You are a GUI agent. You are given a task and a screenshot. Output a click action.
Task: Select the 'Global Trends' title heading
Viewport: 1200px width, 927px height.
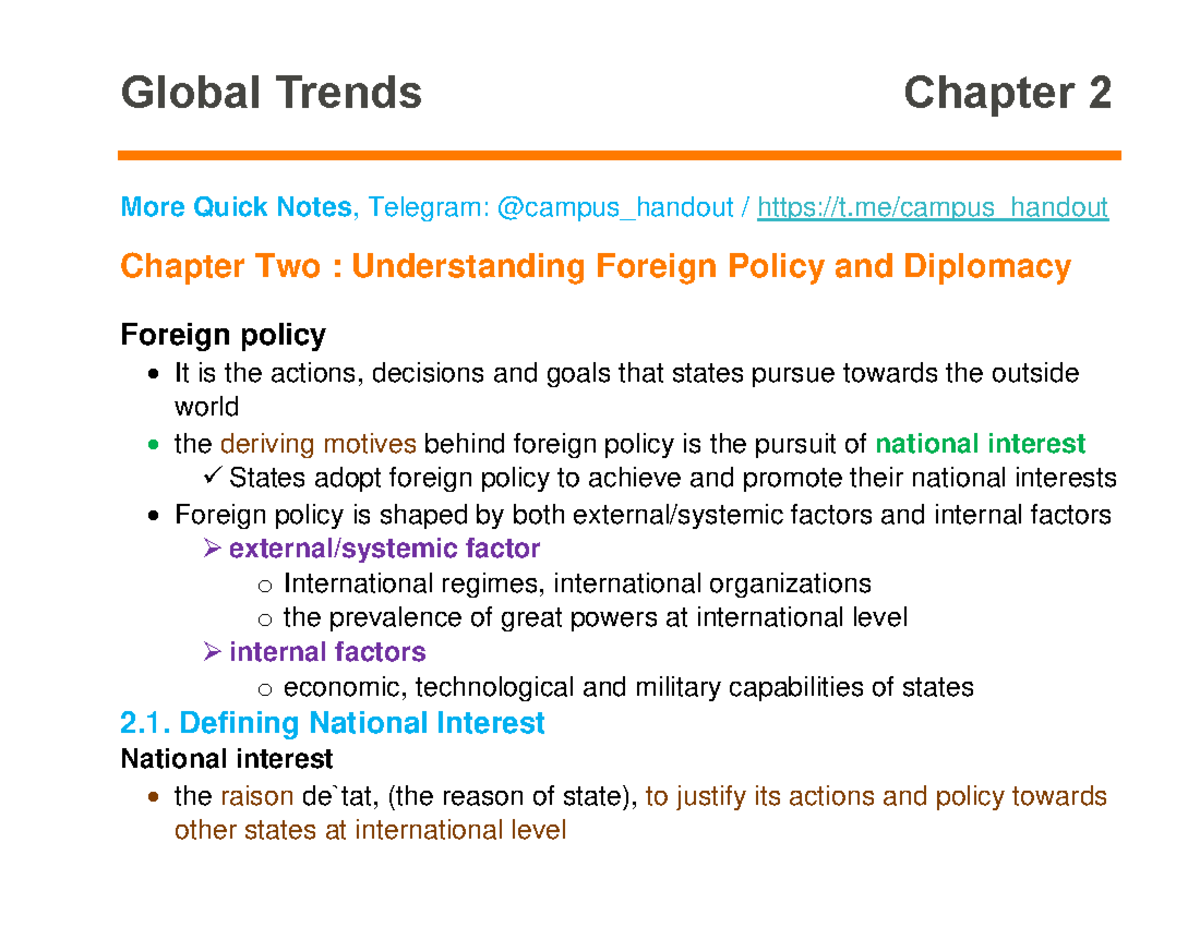272,93
